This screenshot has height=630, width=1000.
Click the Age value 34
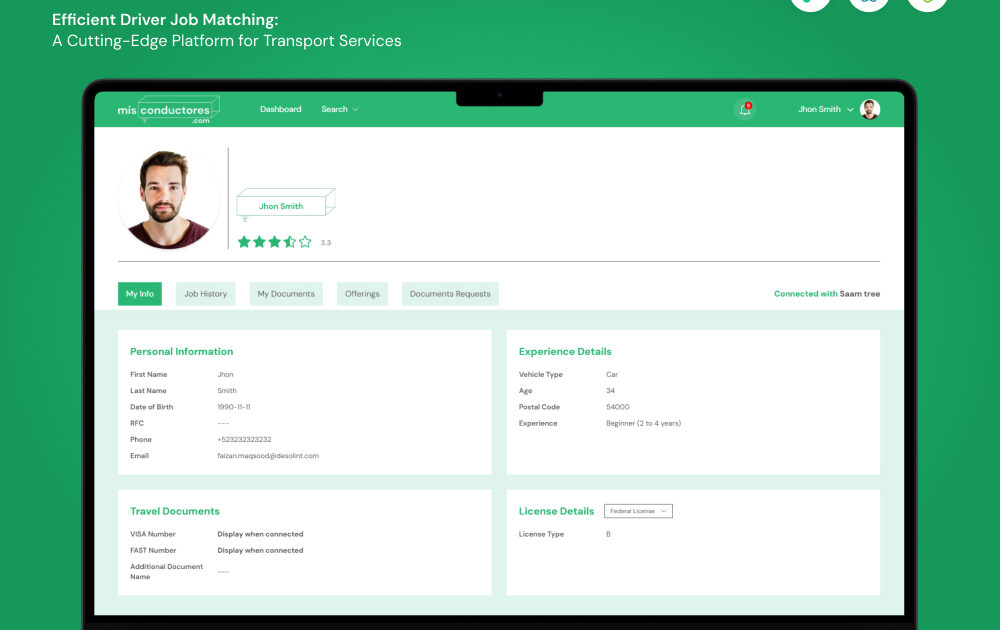610,391
